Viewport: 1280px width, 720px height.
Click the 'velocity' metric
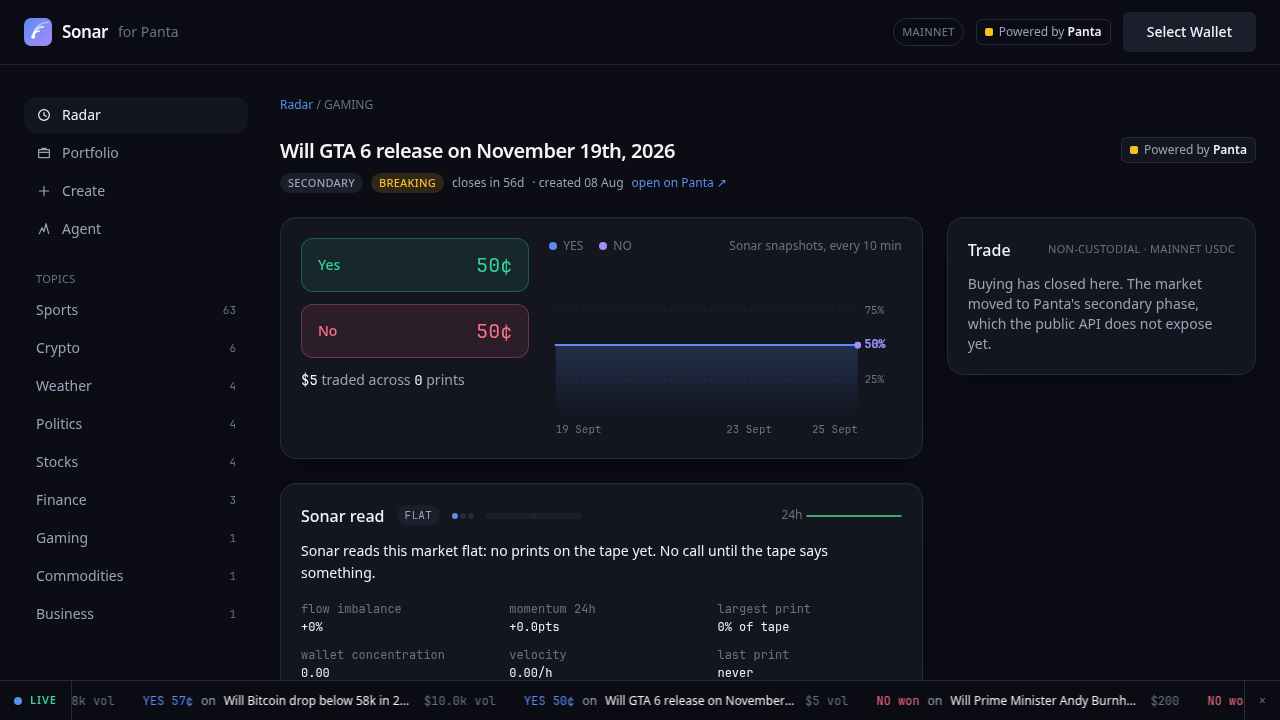(x=538, y=664)
